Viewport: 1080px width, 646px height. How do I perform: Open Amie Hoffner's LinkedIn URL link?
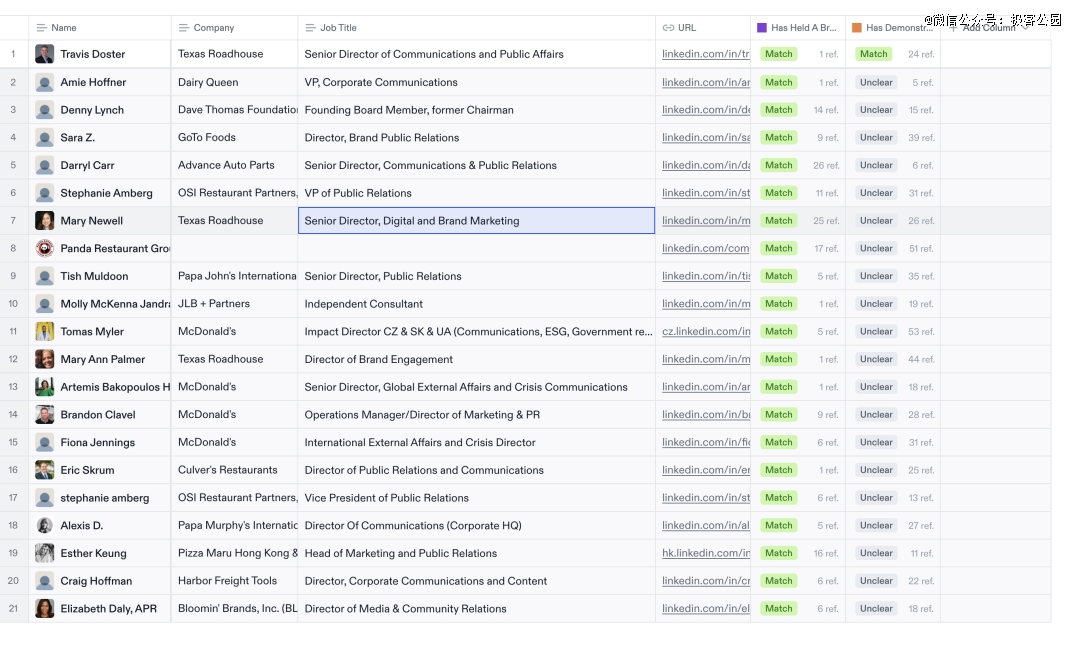click(x=705, y=82)
